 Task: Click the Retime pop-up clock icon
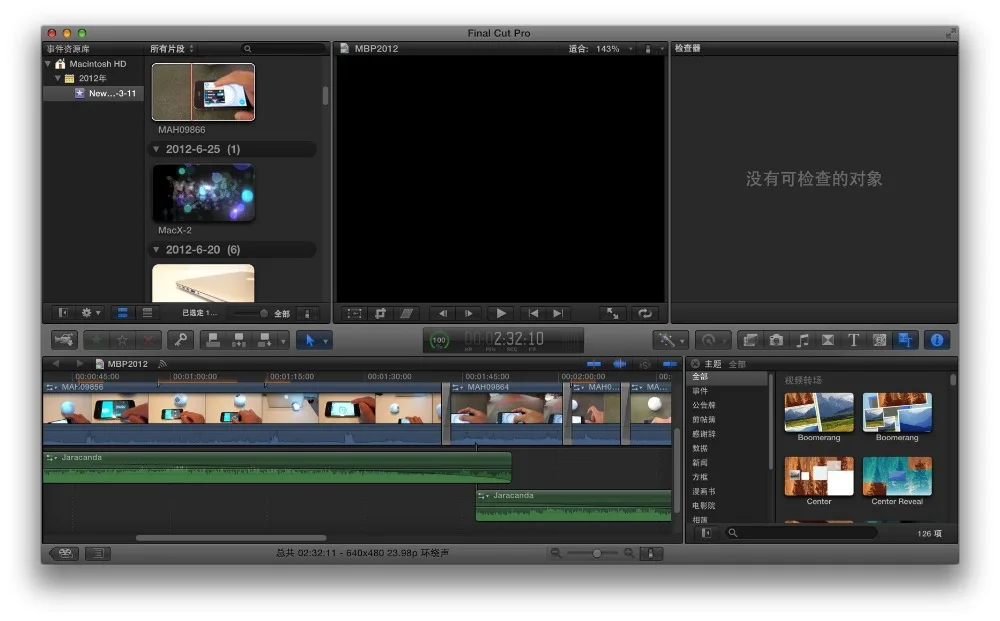710,340
